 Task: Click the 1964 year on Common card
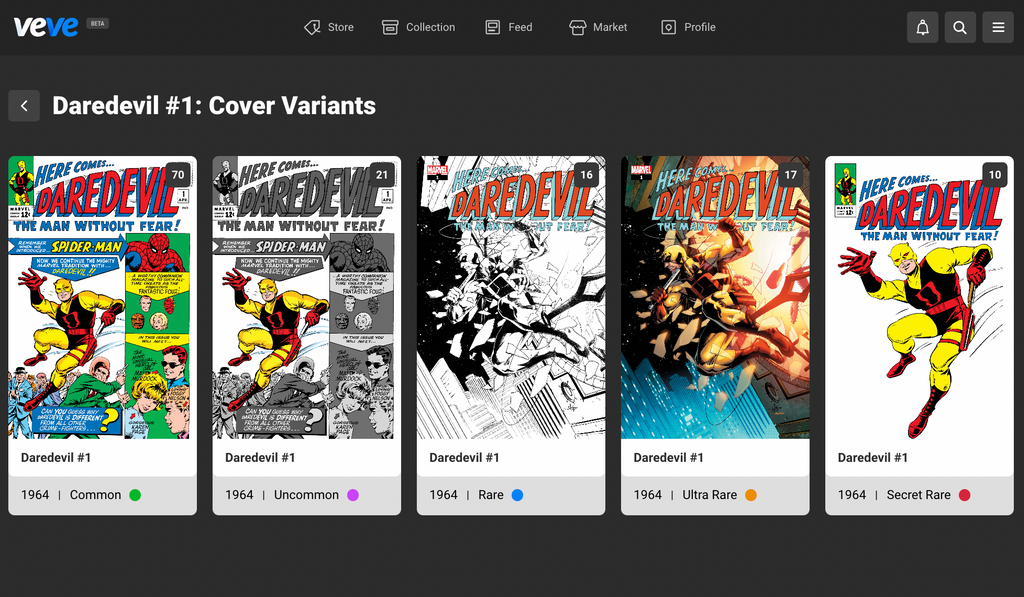click(x=35, y=495)
